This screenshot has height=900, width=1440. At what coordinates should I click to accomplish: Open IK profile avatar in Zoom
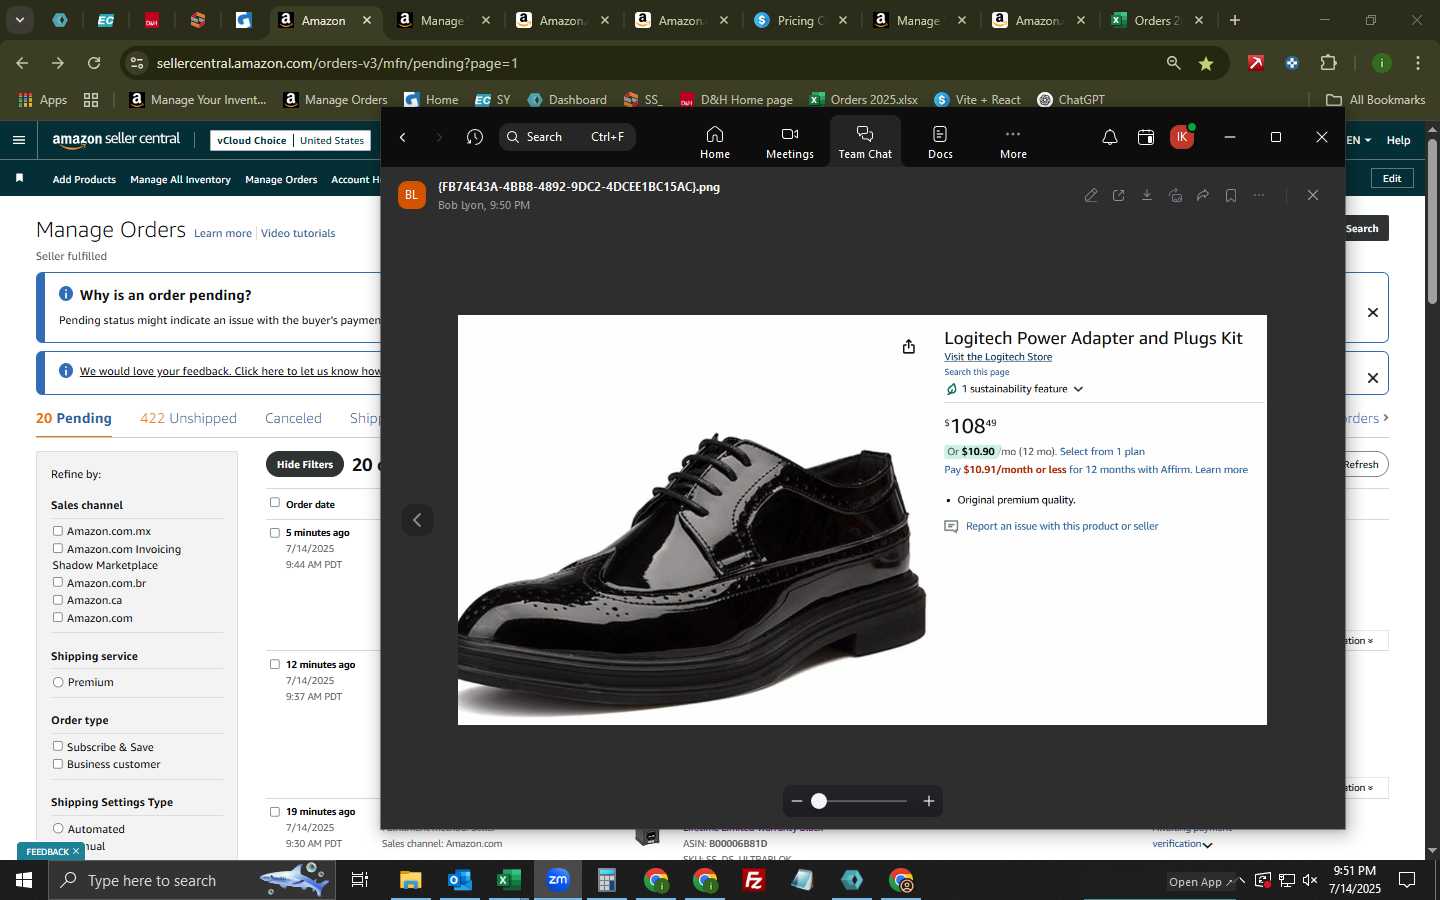click(1182, 137)
